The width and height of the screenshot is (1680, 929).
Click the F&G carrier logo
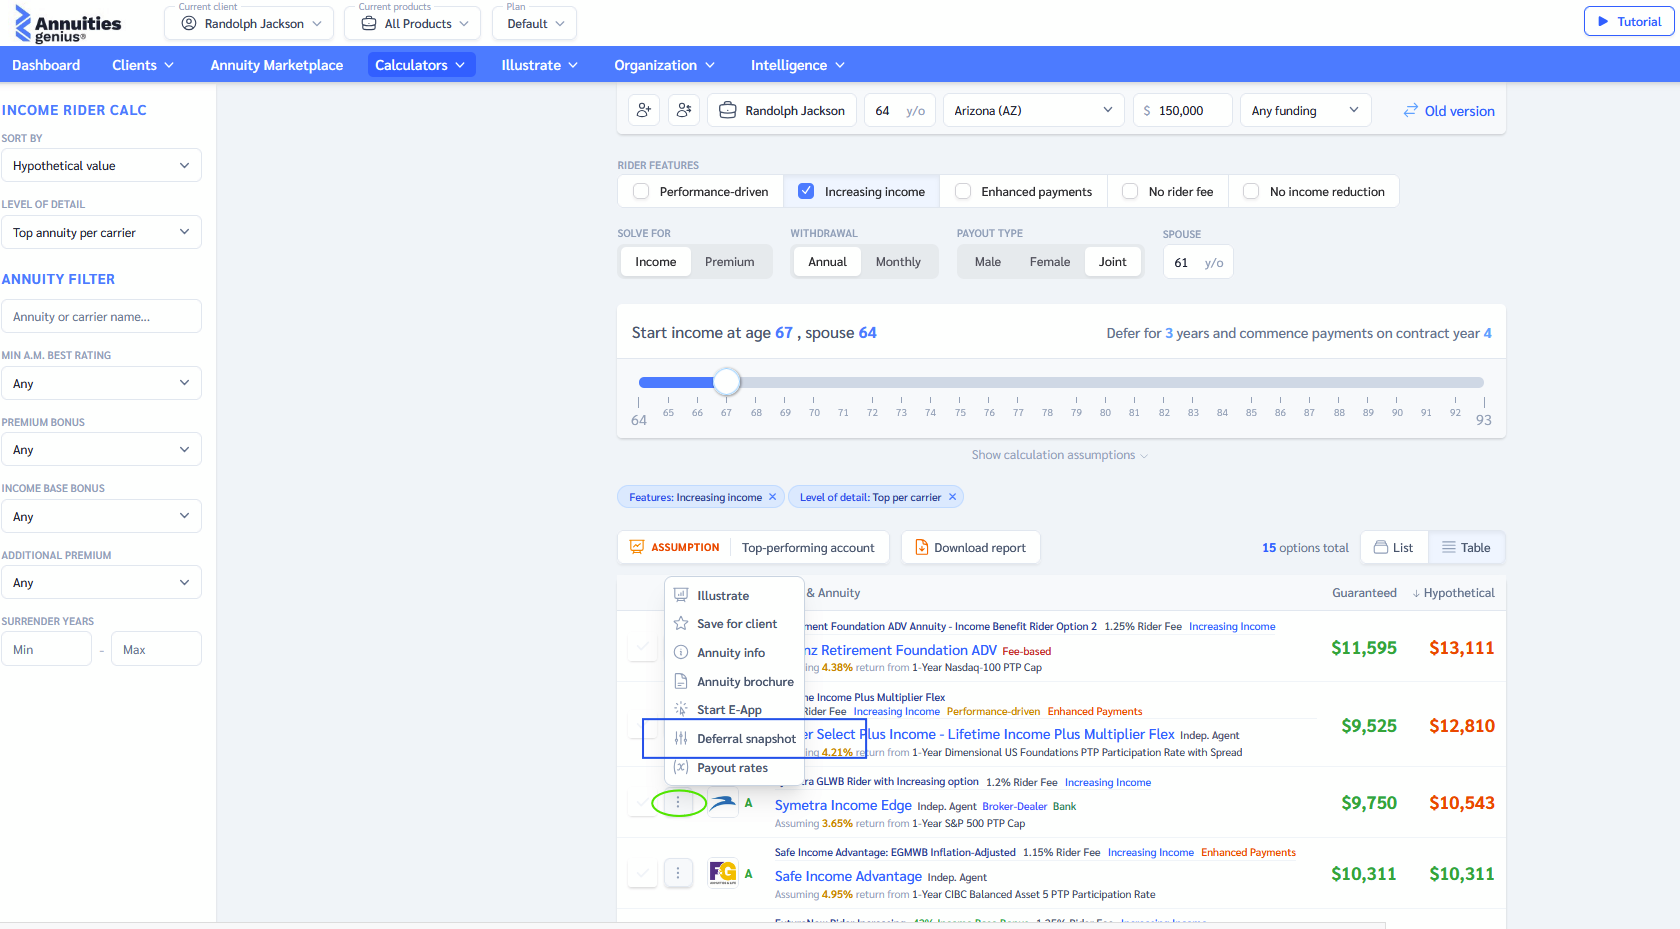(x=723, y=873)
